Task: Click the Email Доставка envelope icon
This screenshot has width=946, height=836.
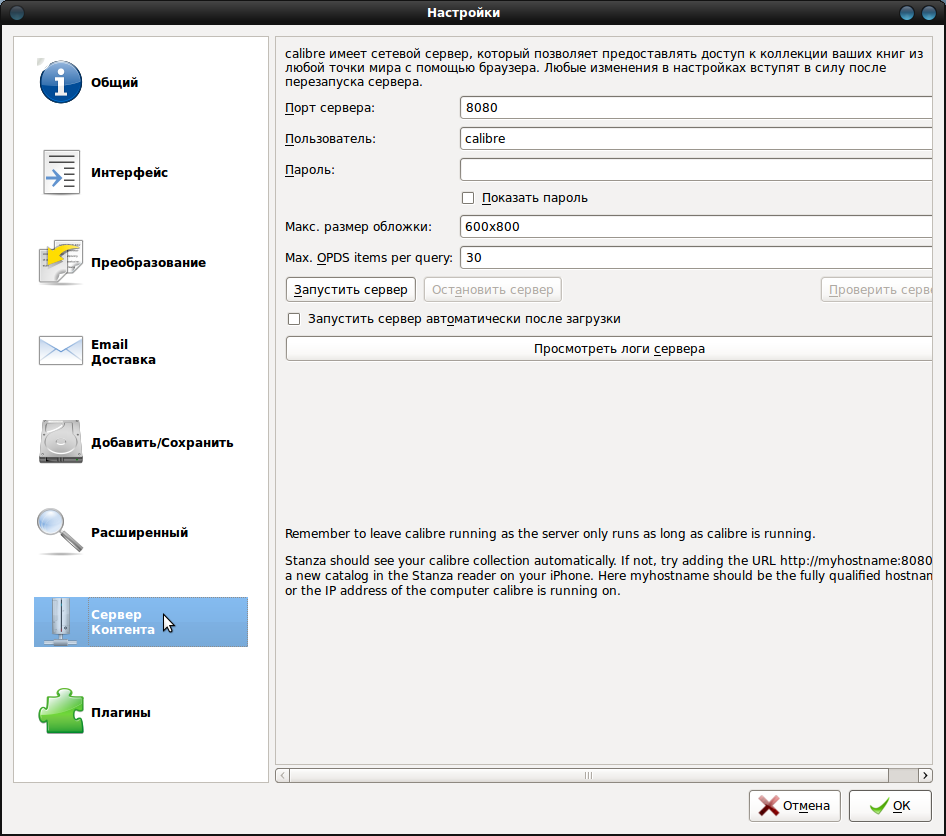Action: point(60,352)
